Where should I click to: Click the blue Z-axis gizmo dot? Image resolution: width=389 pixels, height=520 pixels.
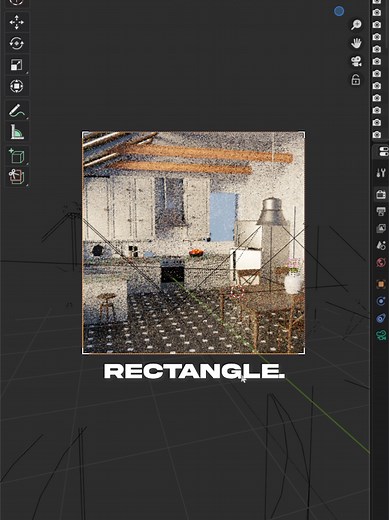tap(339, 11)
